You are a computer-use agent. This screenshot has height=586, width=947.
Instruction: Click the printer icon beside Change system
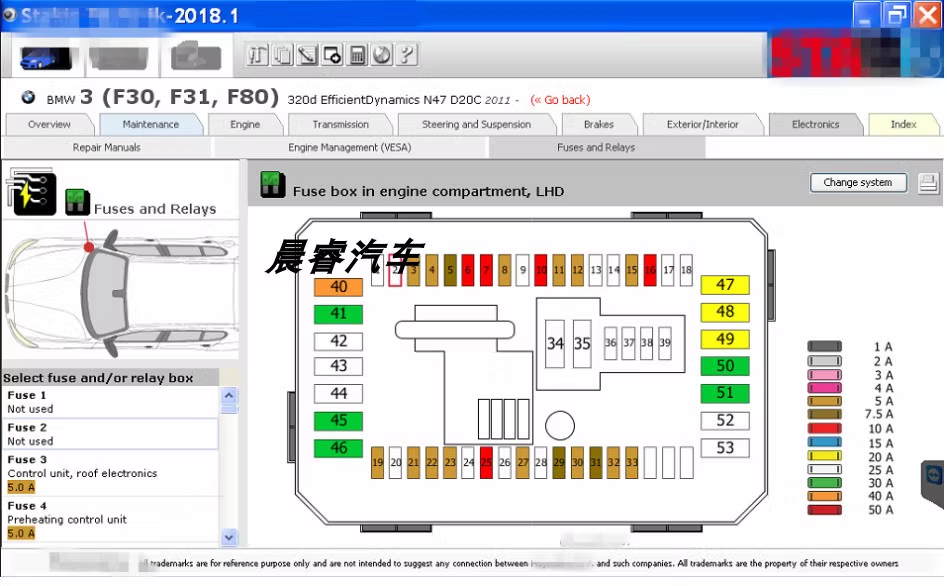click(x=928, y=182)
